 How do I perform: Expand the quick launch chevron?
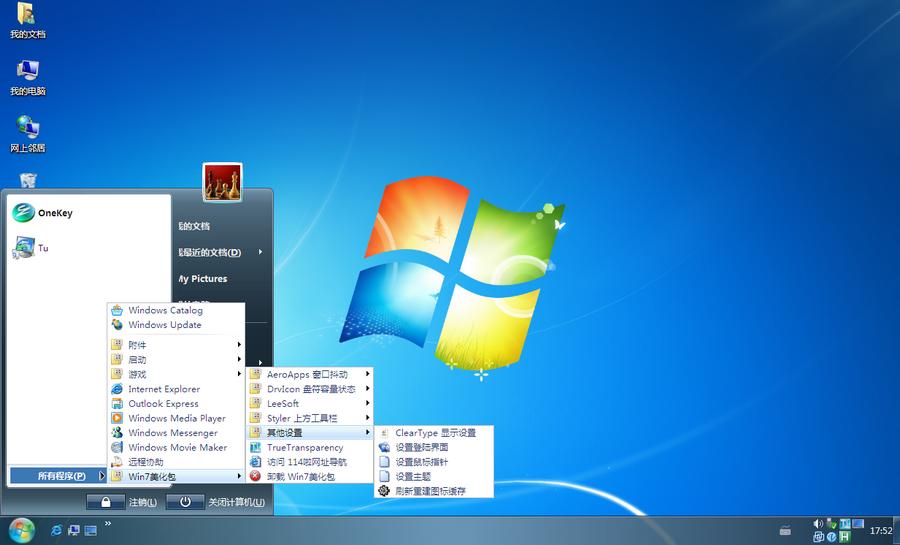pyautogui.click(x=108, y=523)
